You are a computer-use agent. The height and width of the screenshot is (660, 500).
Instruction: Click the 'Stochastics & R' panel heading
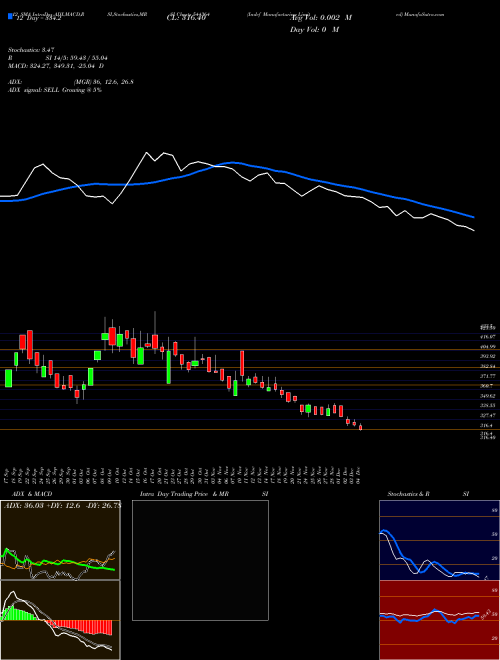pyautogui.click(x=408, y=494)
